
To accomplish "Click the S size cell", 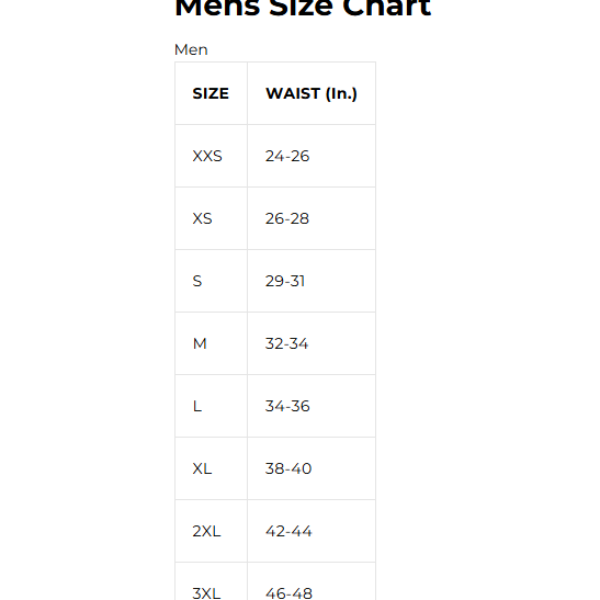I will tap(197, 281).
